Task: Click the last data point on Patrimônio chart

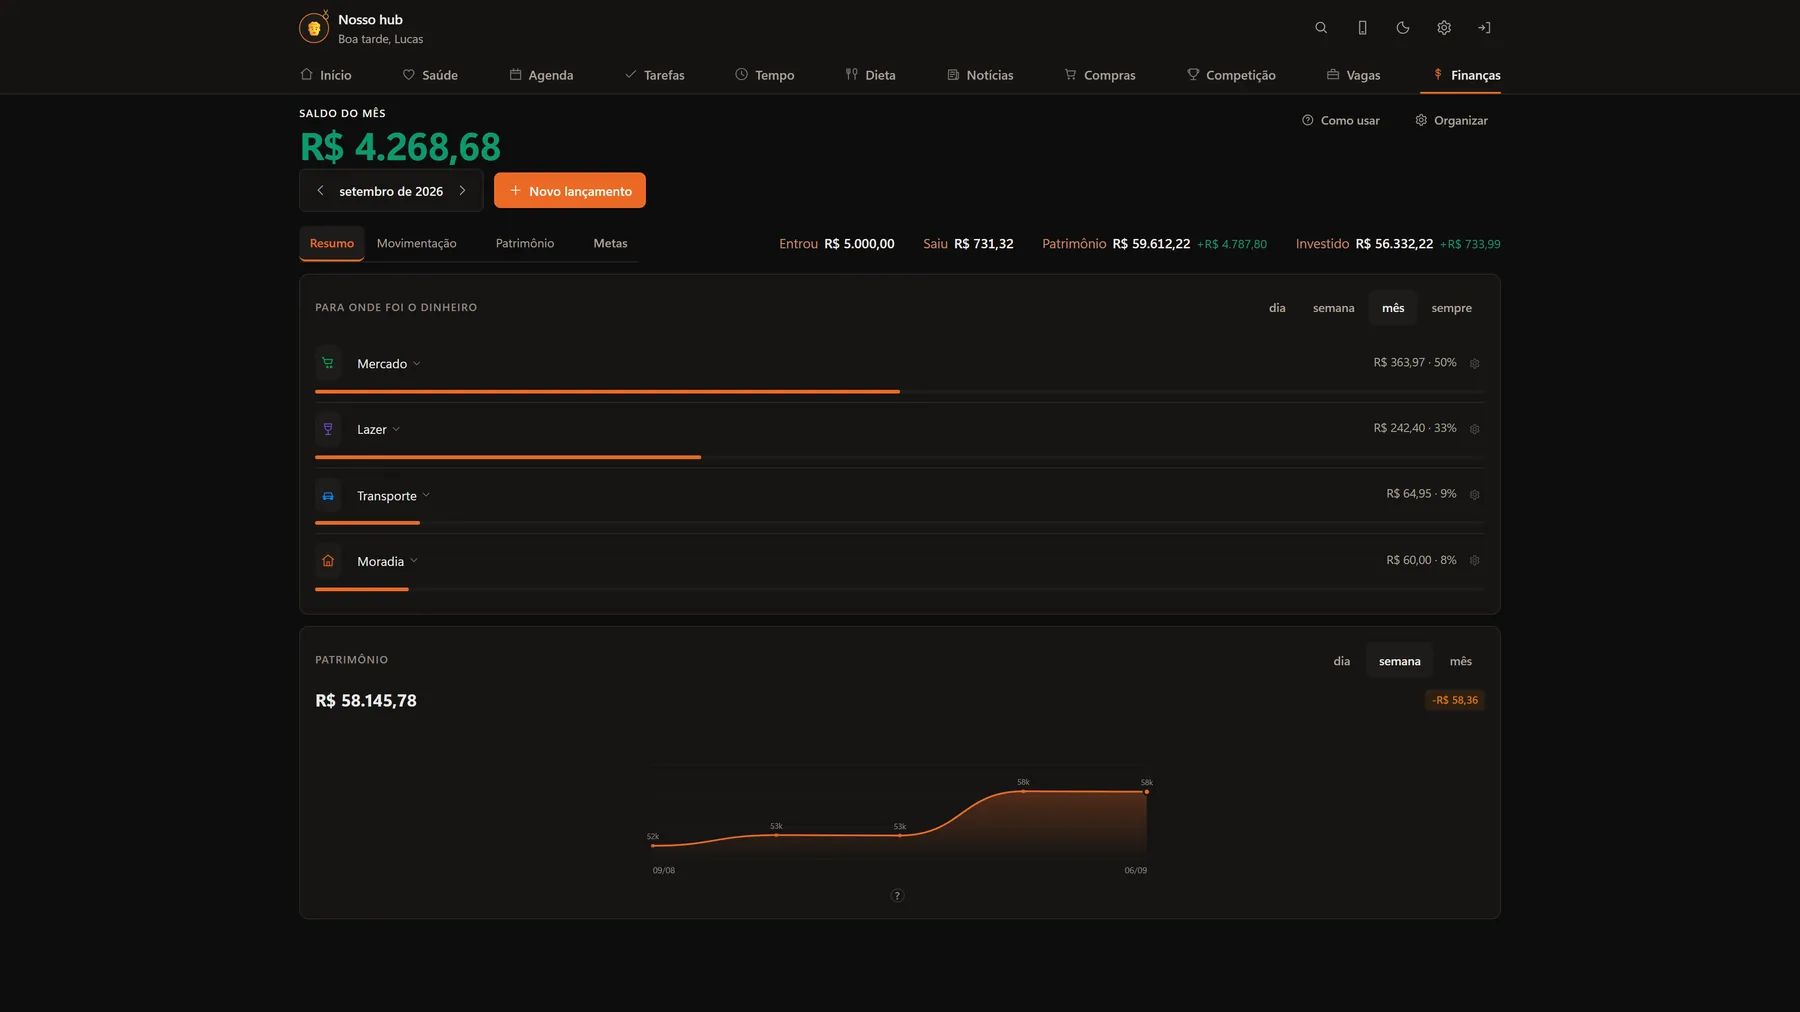Action: (x=1146, y=792)
